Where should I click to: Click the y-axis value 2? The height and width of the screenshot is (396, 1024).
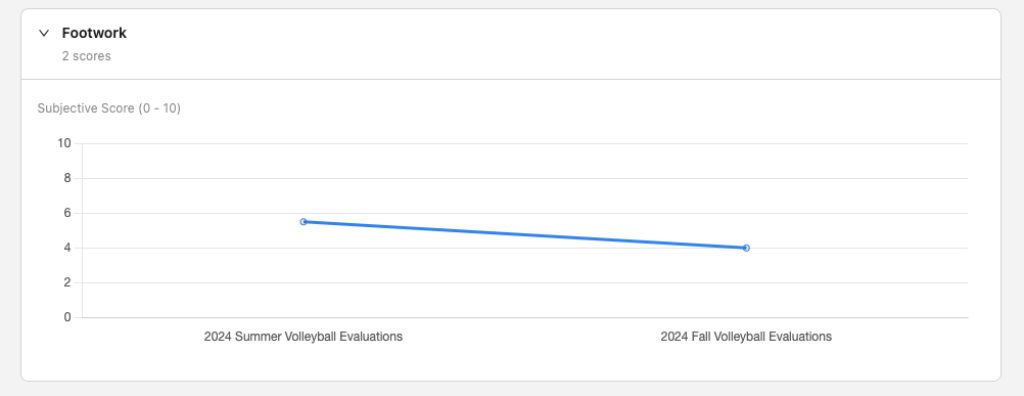[68, 282]
